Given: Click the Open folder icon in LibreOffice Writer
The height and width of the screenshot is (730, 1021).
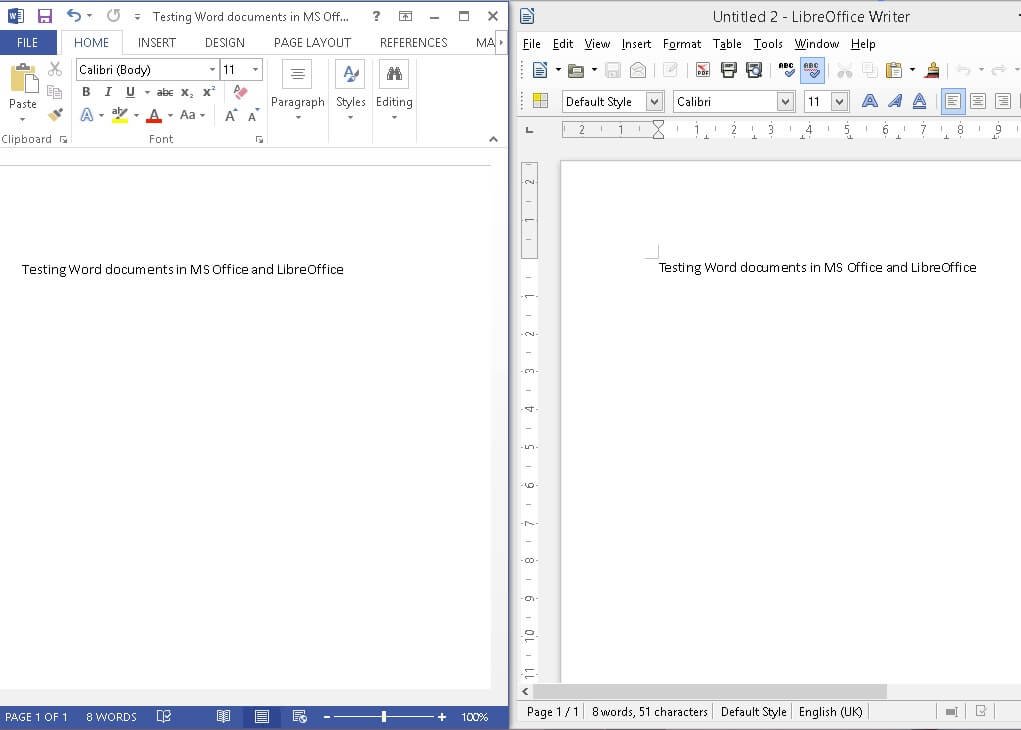Looking at the screenshot, I should (576, 70).
